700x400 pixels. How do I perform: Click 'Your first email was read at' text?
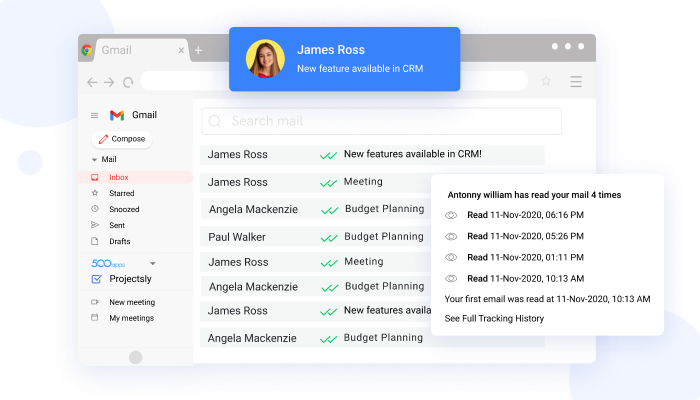547,299
